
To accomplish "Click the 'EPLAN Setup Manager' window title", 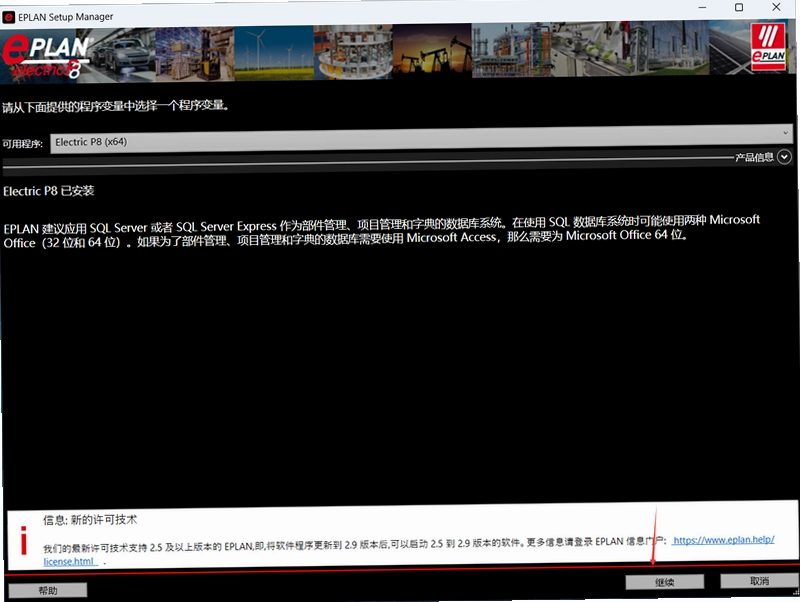I will point(65,17).
